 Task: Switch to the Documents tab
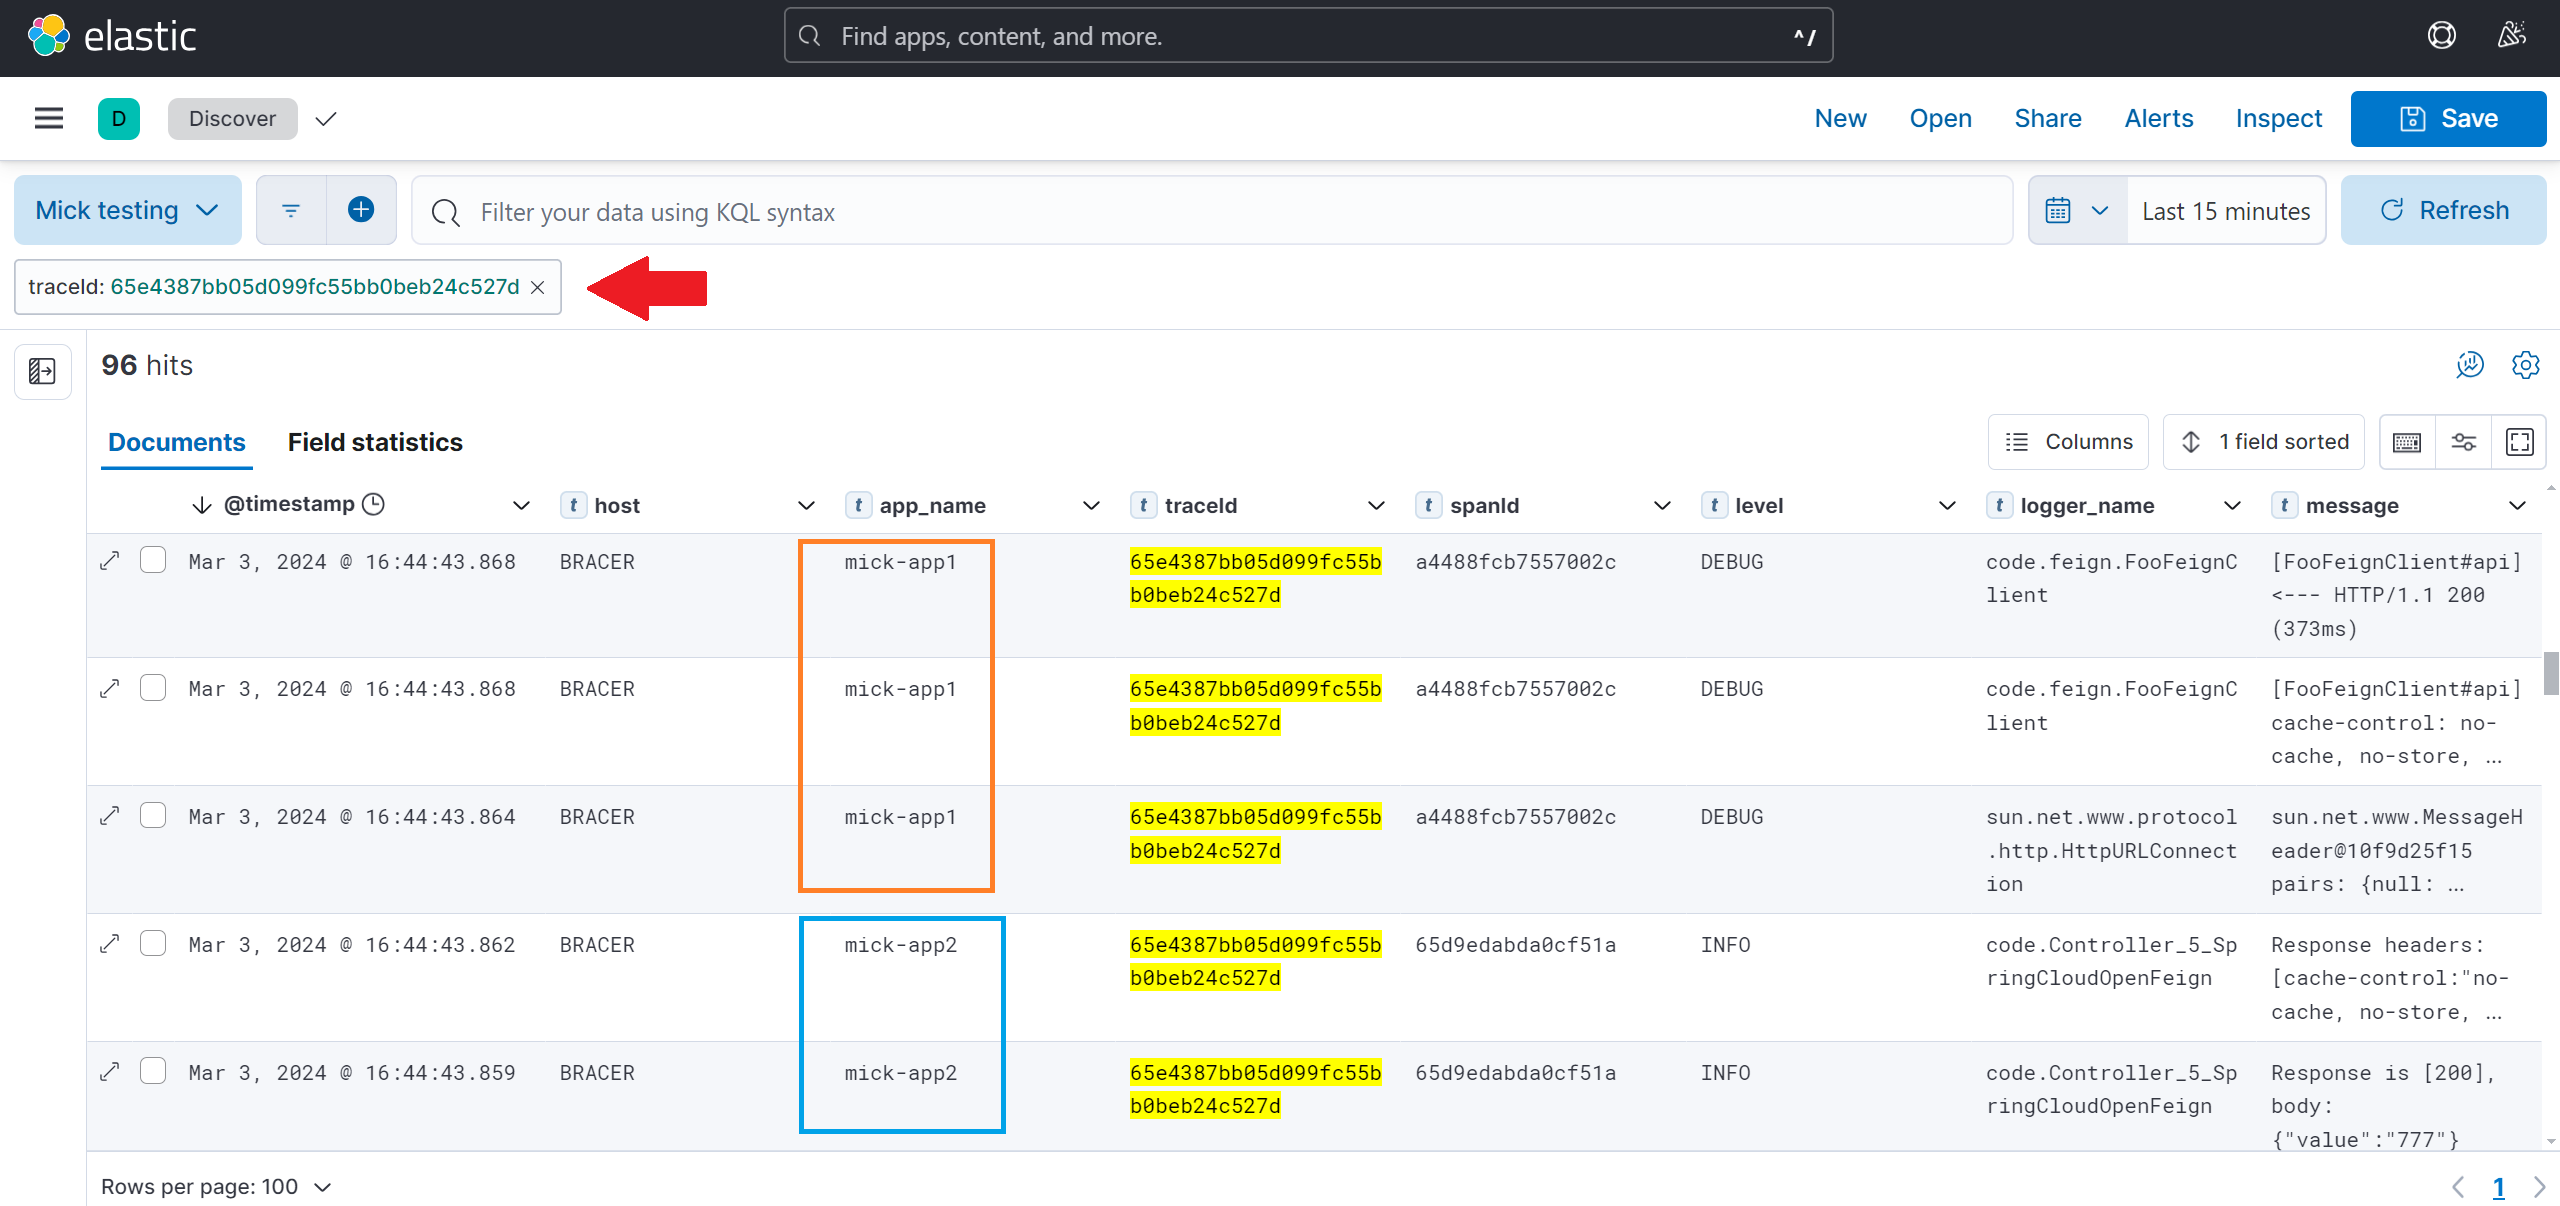pos(177,442)
